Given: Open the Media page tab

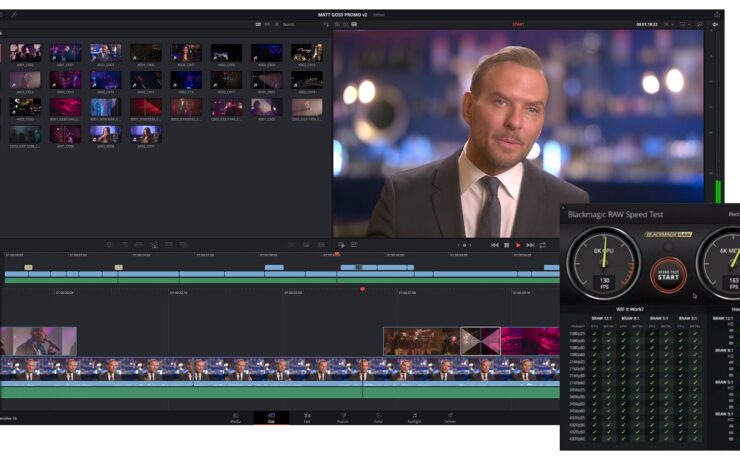Looking at the screenshot, I should tap(235, 418).
